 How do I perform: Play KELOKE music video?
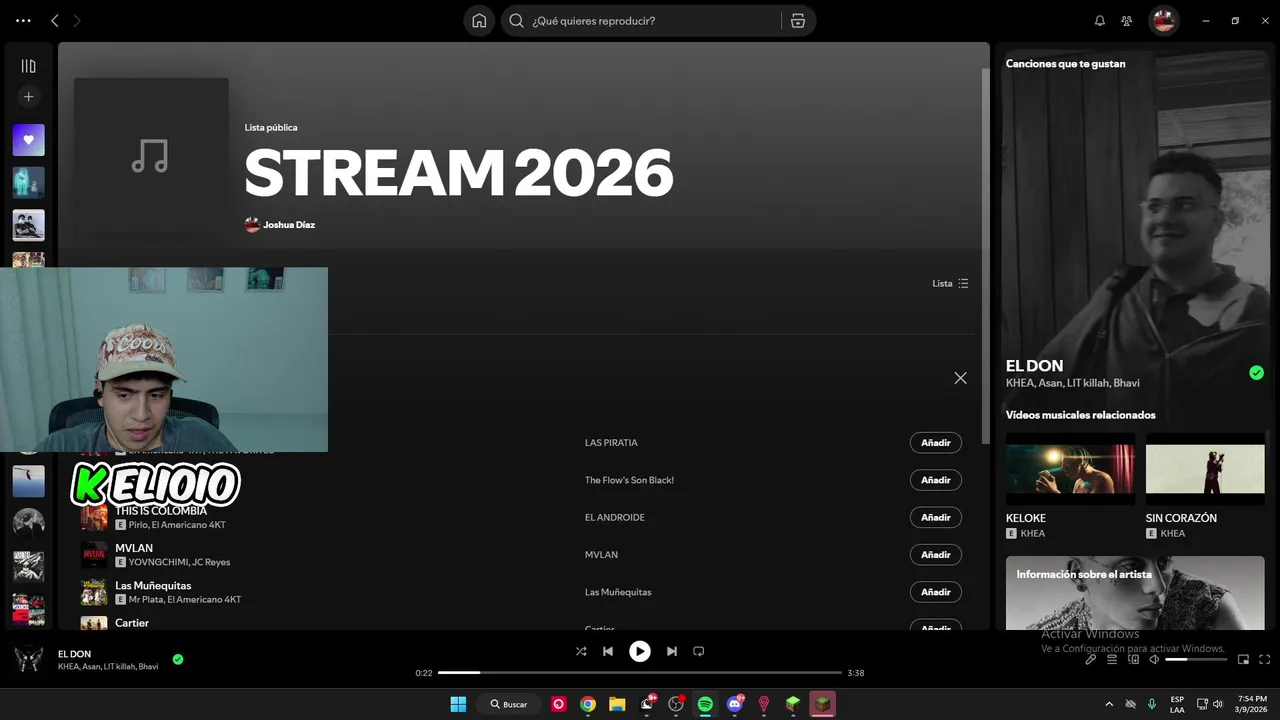pos(1070,468)
